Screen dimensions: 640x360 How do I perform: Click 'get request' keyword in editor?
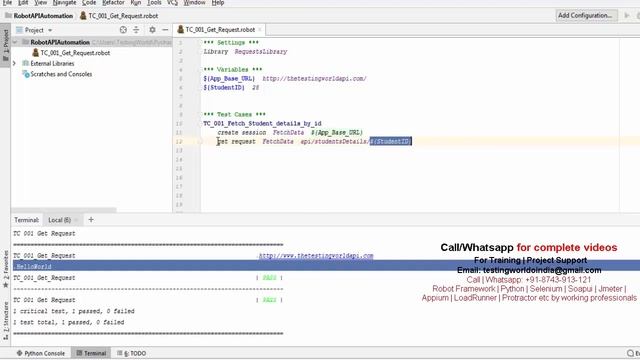point(236,141)
